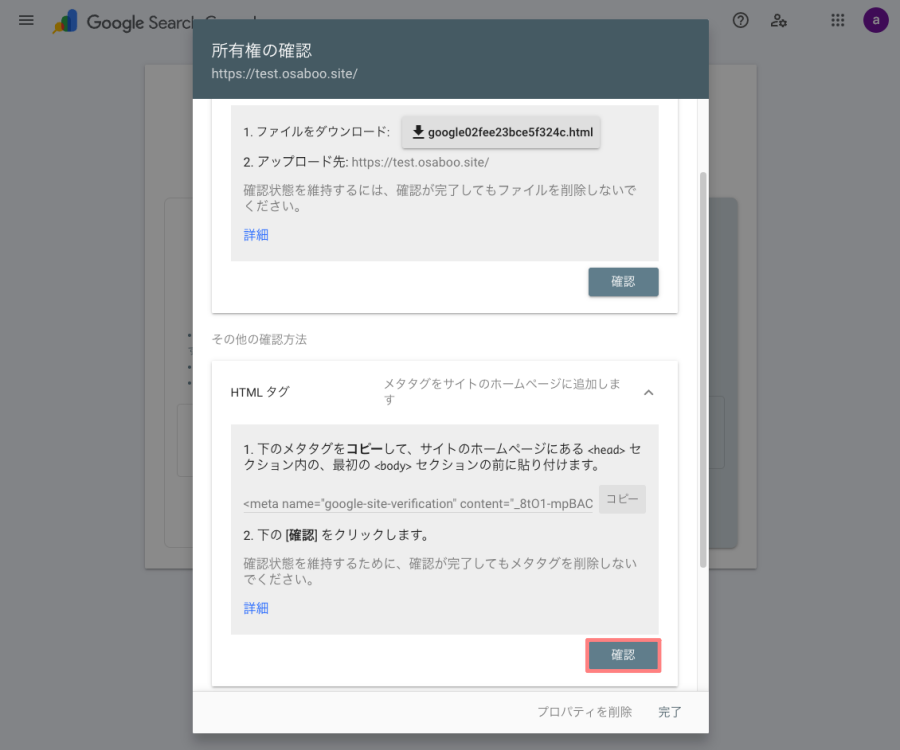
Task: Click 詳細 link in HTML file section
Action: click(256, 235)
